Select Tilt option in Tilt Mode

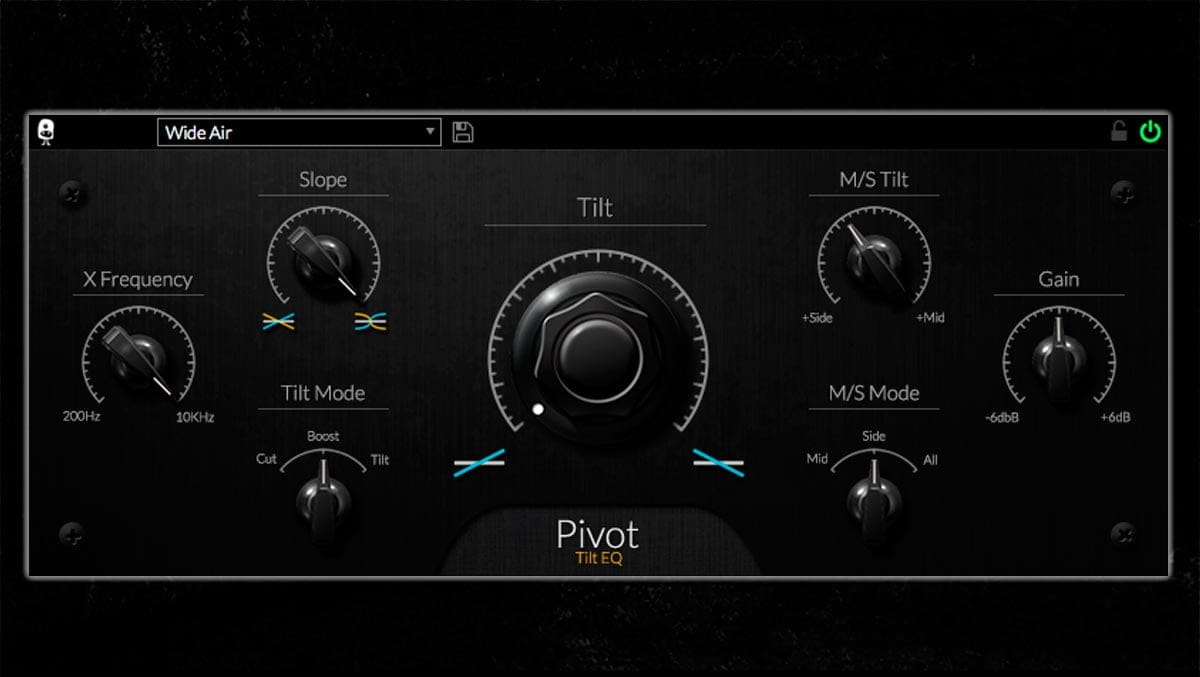click(380, 460)
